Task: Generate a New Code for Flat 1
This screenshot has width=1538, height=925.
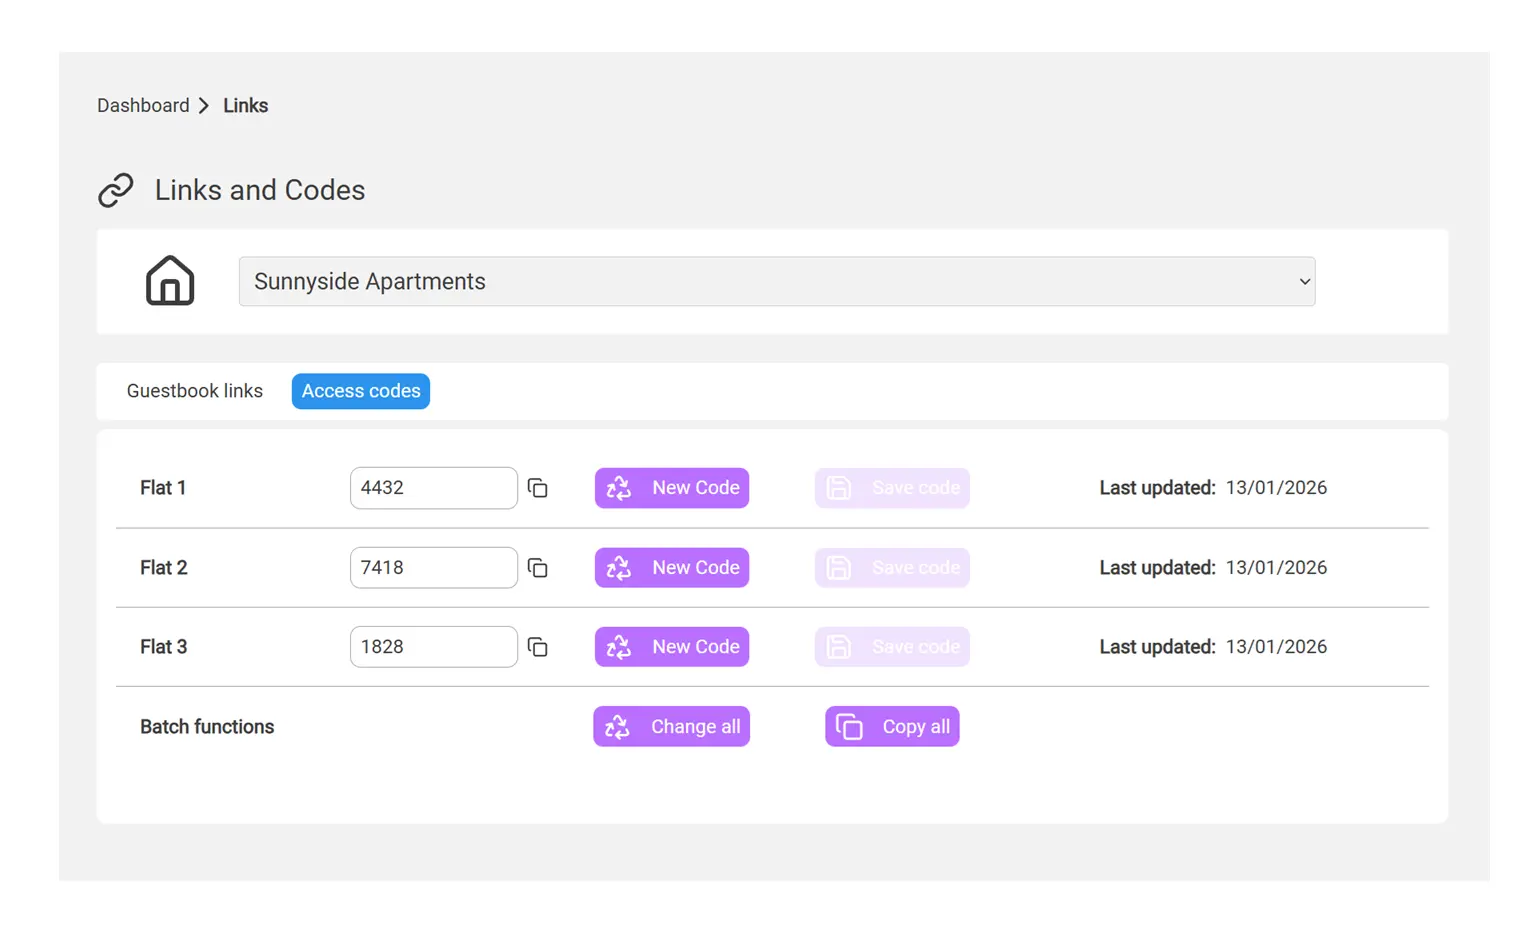Action: coord(671,488)
